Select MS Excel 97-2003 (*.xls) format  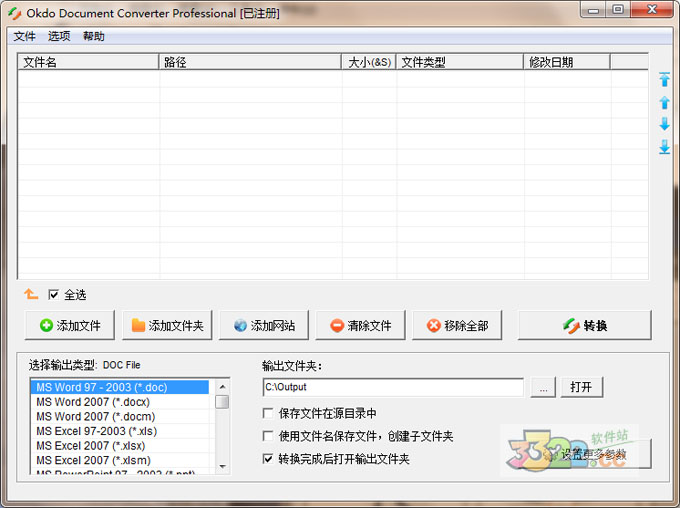[120, 431]
